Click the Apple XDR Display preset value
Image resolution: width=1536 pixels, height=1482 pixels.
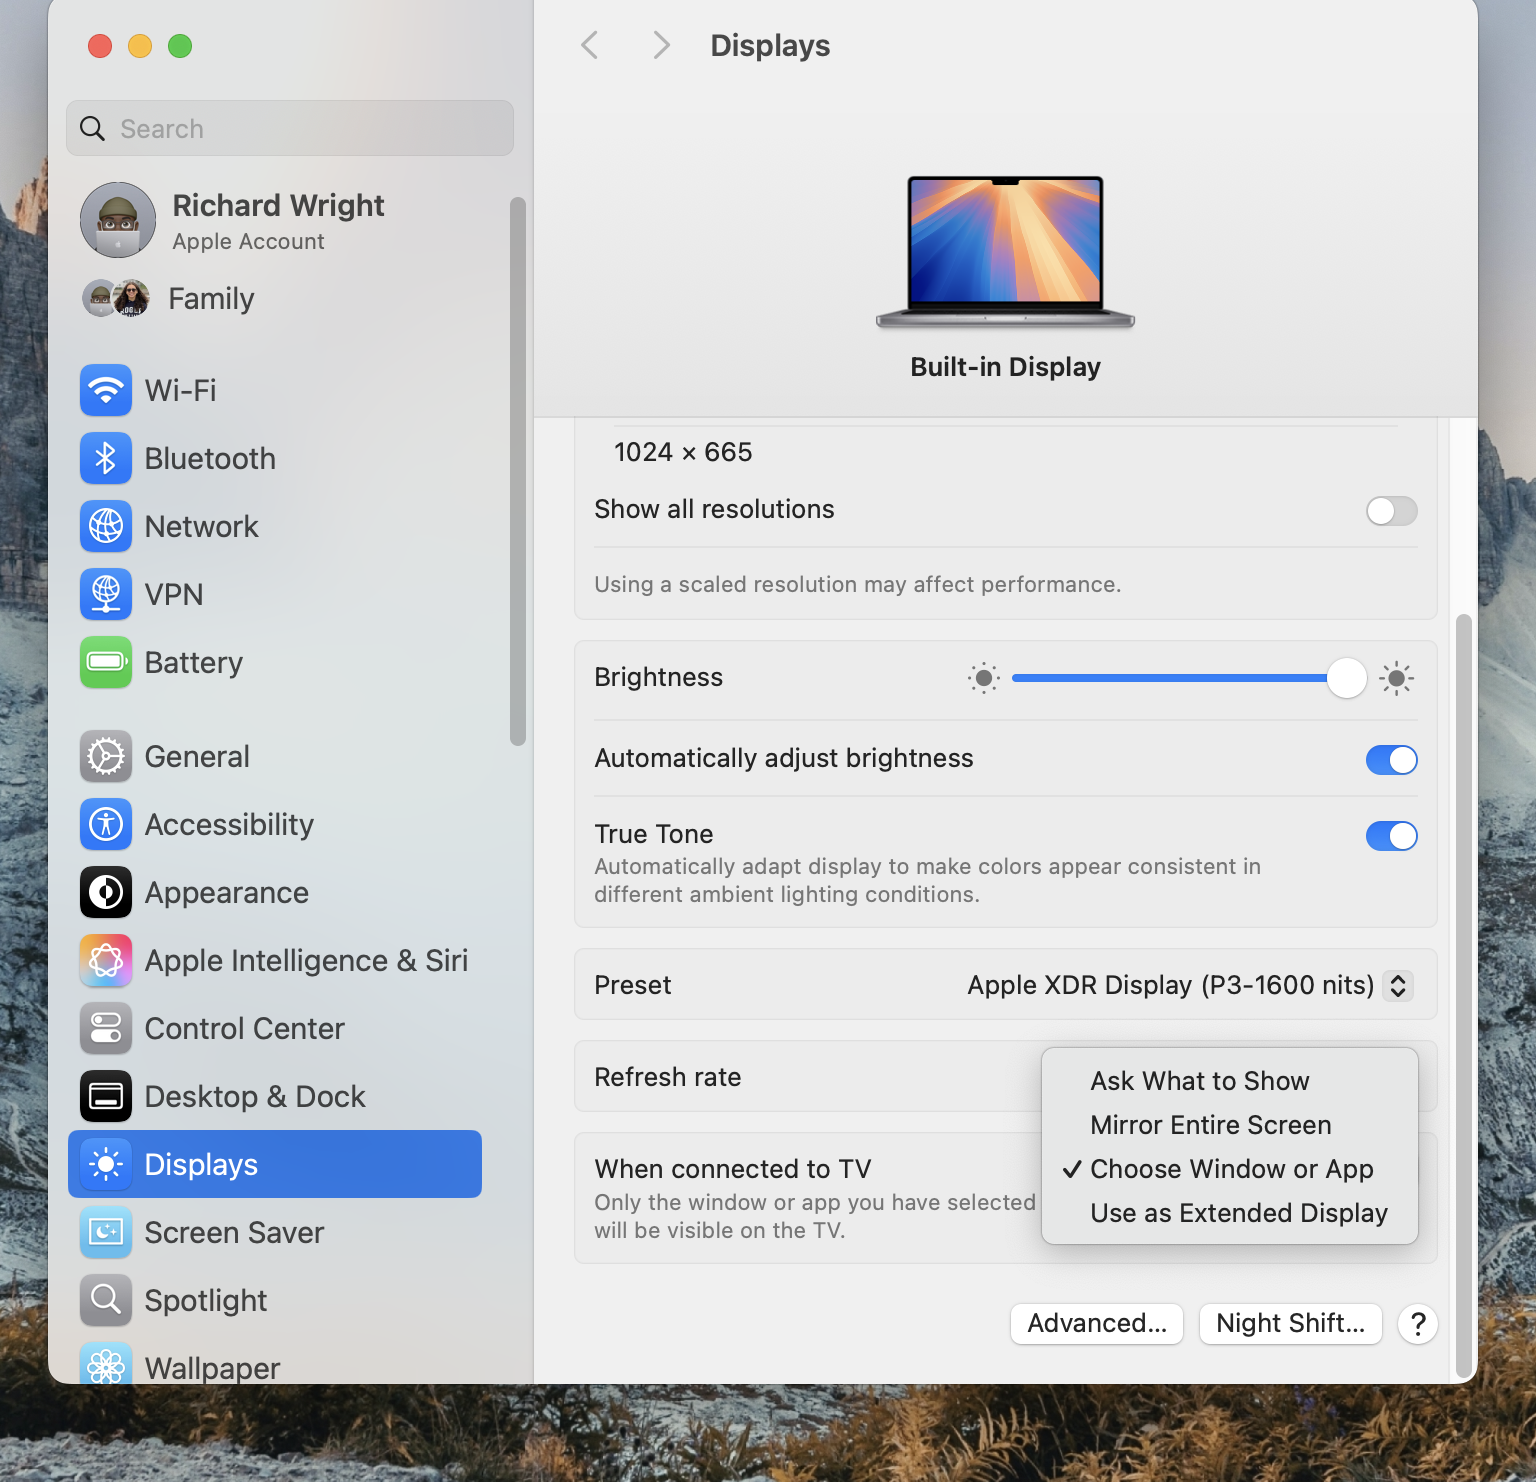coord(1171,985)
